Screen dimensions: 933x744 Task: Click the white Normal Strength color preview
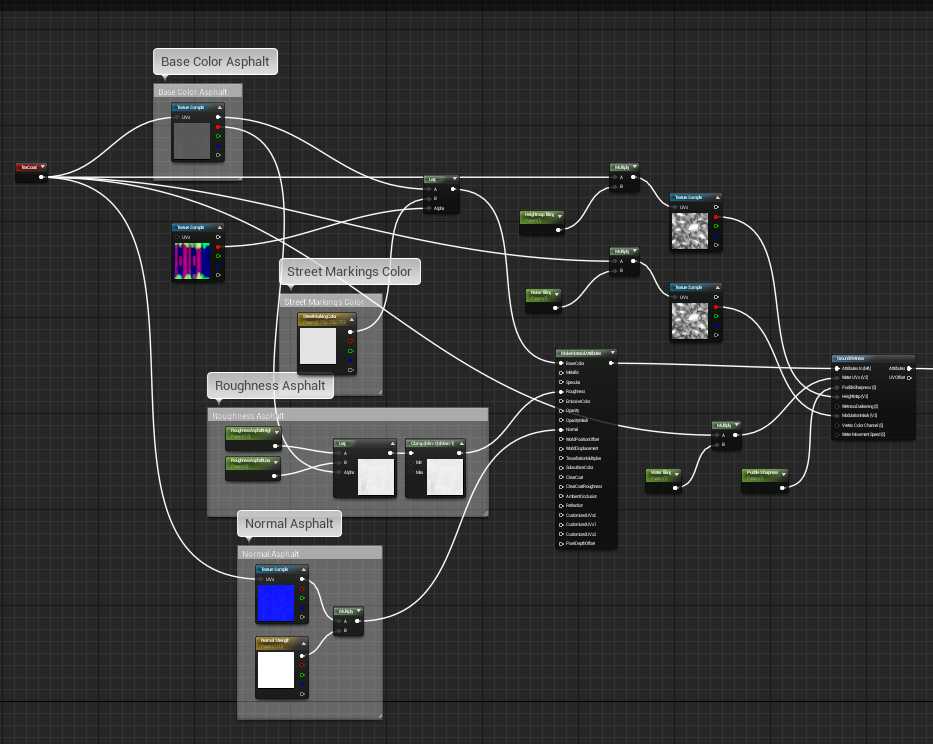tap(275, 670)
